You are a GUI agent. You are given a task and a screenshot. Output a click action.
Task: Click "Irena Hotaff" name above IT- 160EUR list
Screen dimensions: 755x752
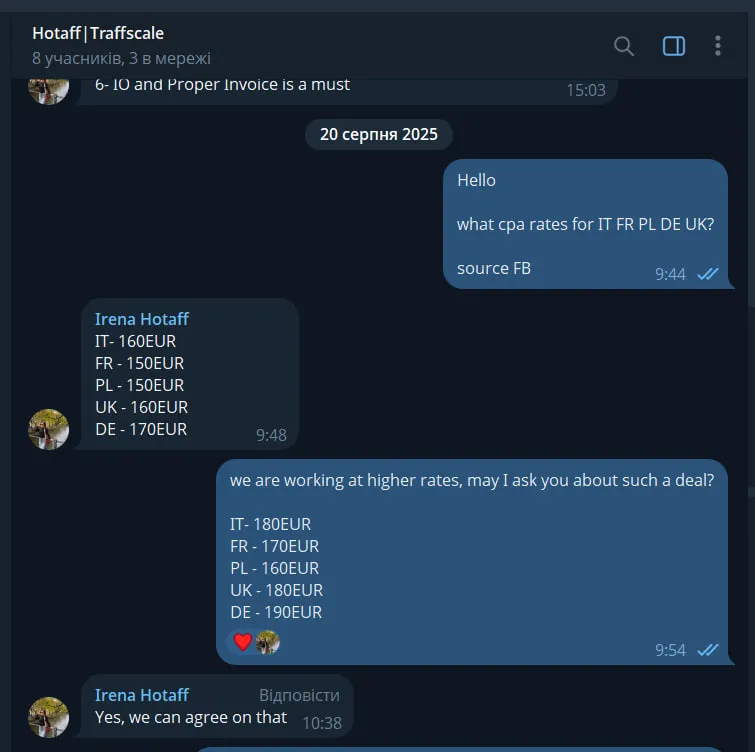point(141,319)
